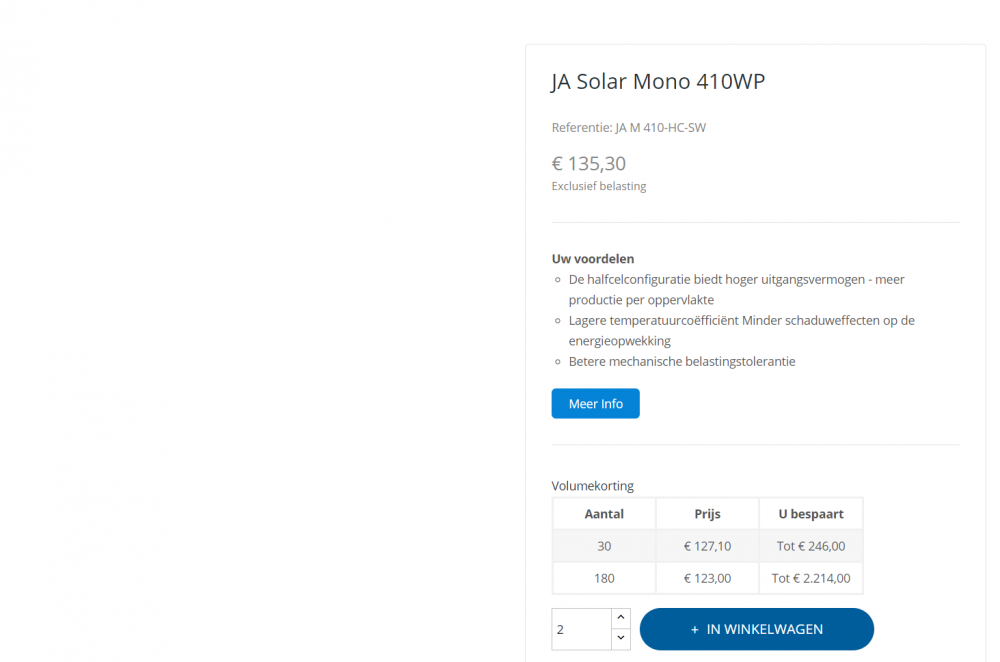Click the Lagere temperatuurcoëfficiënt benefit bullet
The height and width of the screenshot is (662, 1000).
point(741,330)
